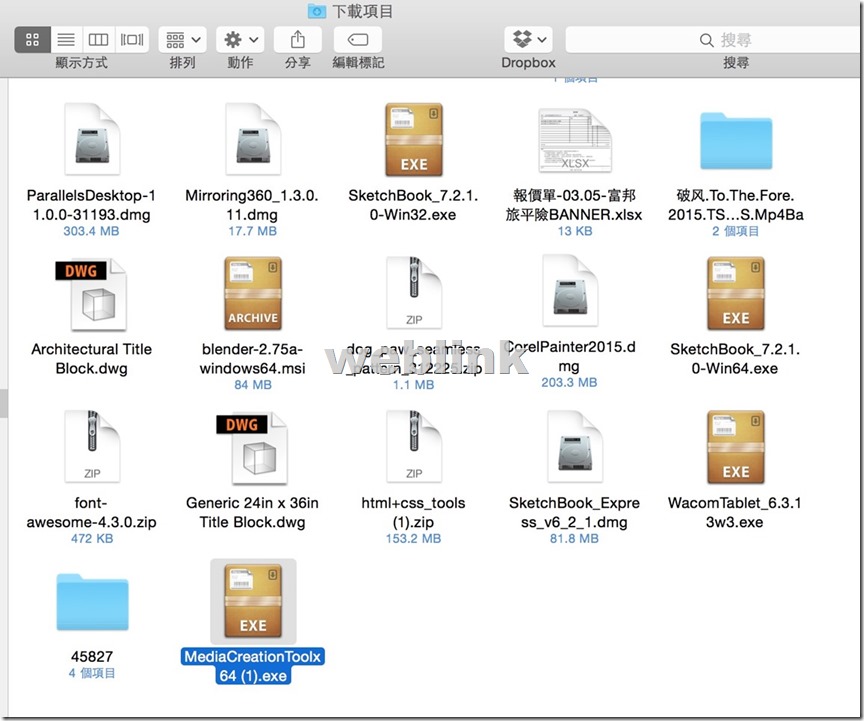Image resolution: width=864 pixels, height=721 pixels.
Task: Switch to cover flow view
Action: pos(132,40)
